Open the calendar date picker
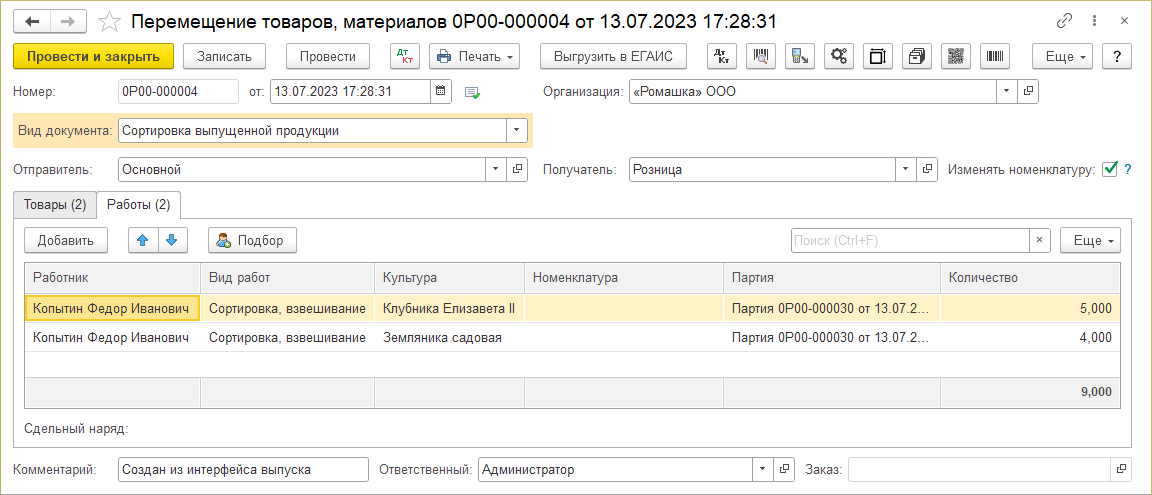Image resolution: width=1152 pixels, height=495 pixels. (440, 92)
